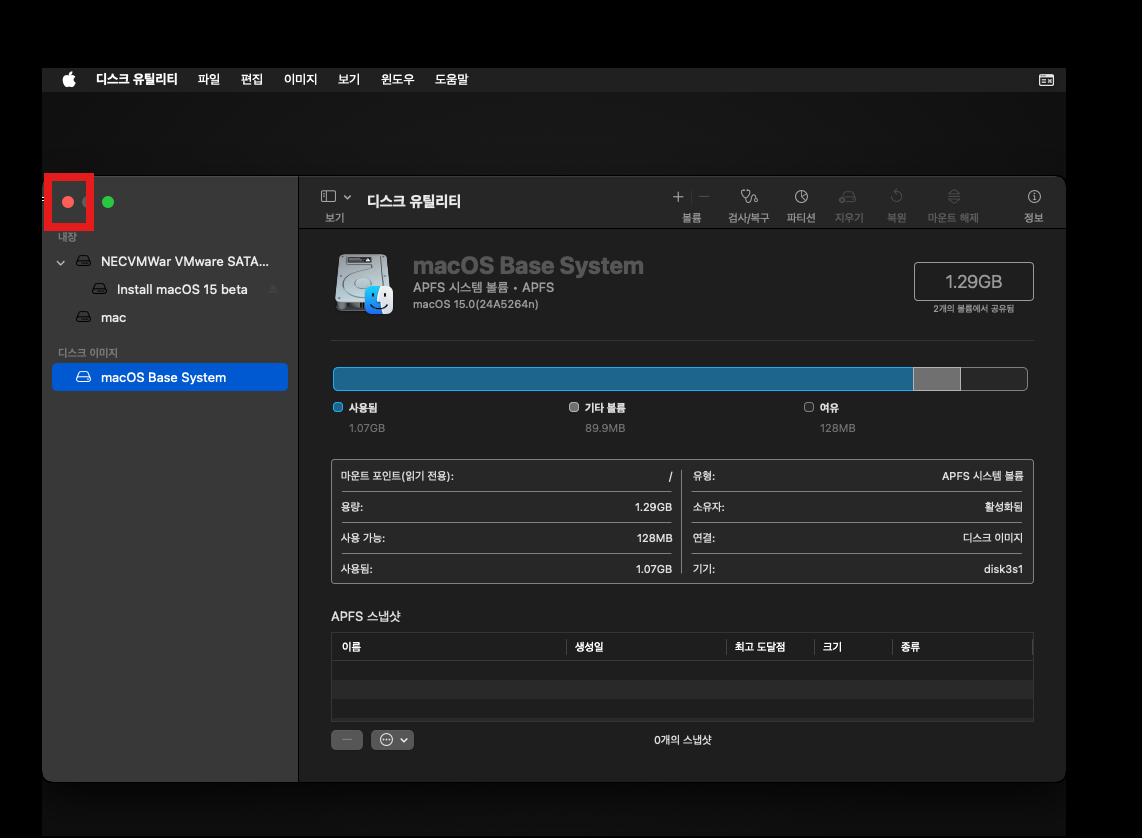
Task: Click the 마운트 해제 unmount icon
Action: [953, 197]
